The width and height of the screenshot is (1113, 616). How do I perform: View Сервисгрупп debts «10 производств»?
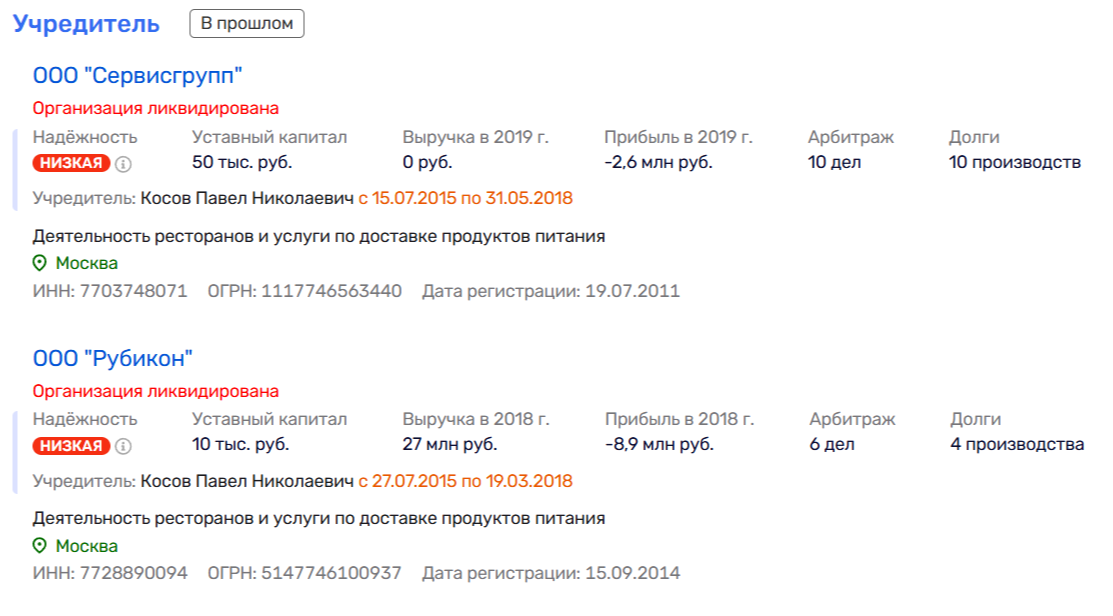[x=1014, y=162]
